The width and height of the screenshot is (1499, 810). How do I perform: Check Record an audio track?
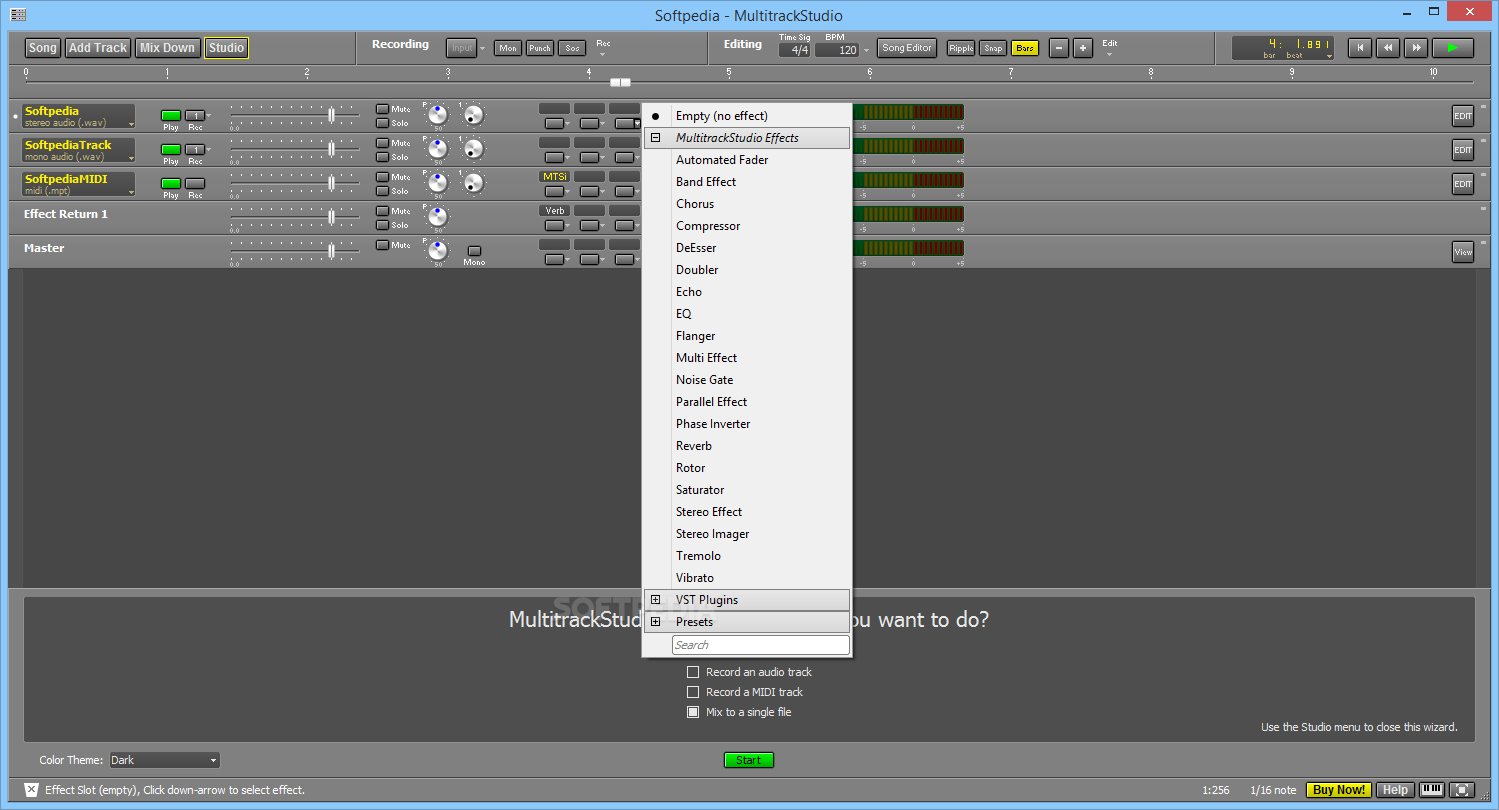tap(693, 672)
